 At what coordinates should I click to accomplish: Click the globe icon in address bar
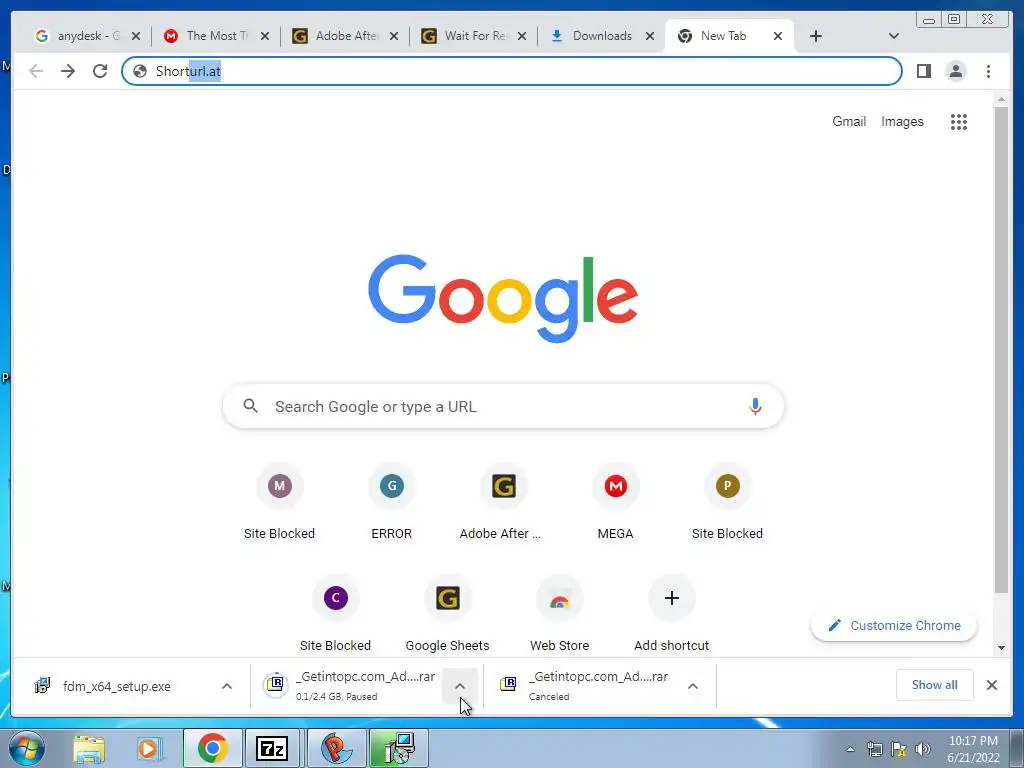click(140, 71)
